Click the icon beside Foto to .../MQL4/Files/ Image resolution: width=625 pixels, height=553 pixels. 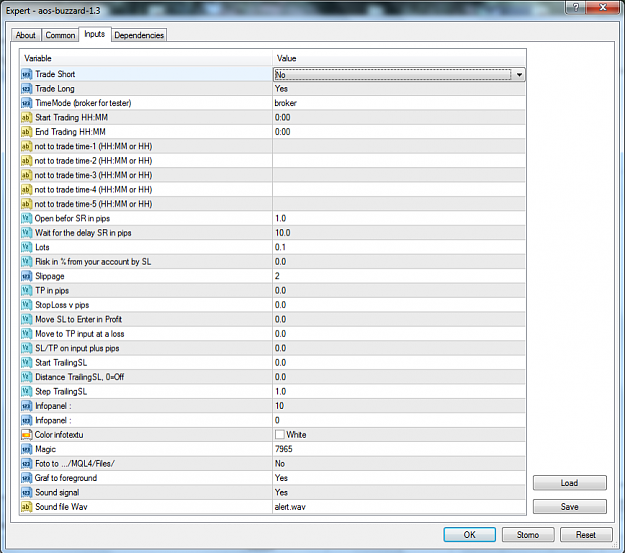pyautogui.click(x=26, y=463)
